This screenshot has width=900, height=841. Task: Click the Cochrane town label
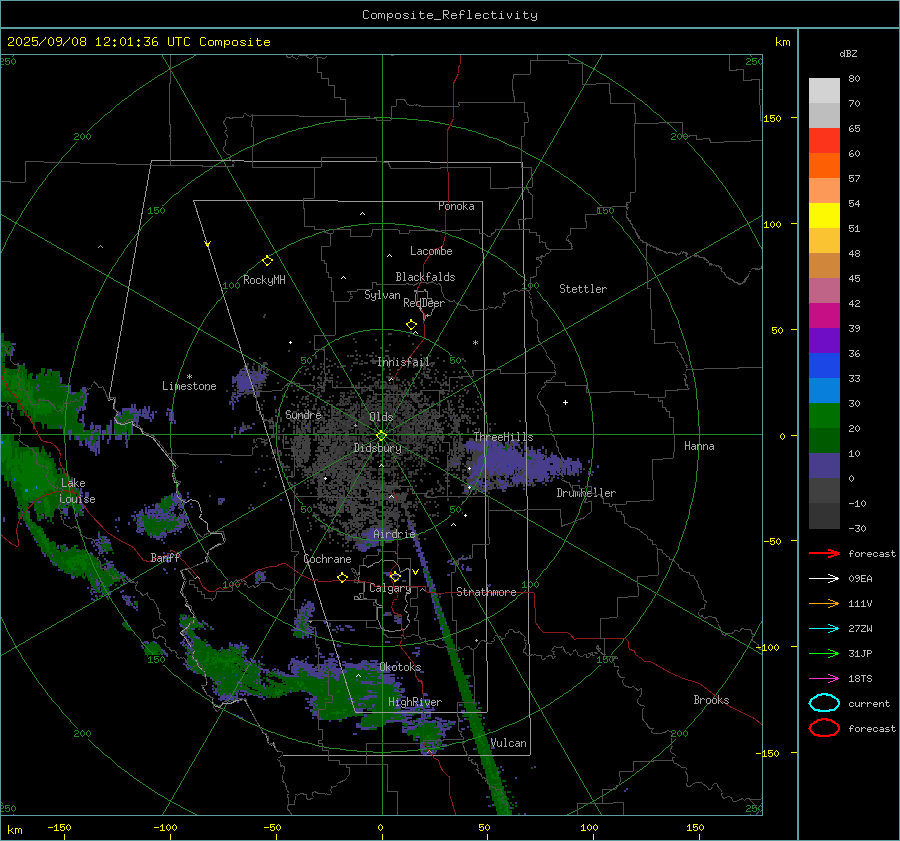click(327, 559)
